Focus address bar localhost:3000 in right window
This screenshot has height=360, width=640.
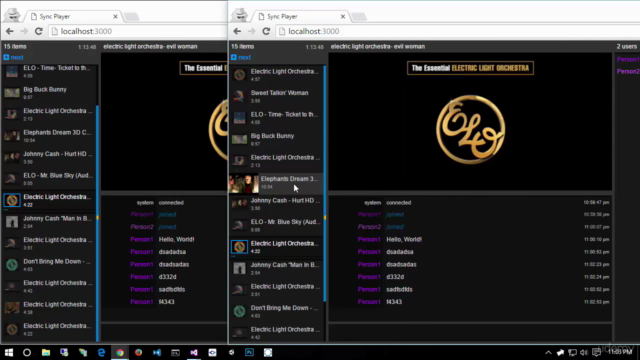(x=457, y=31)
